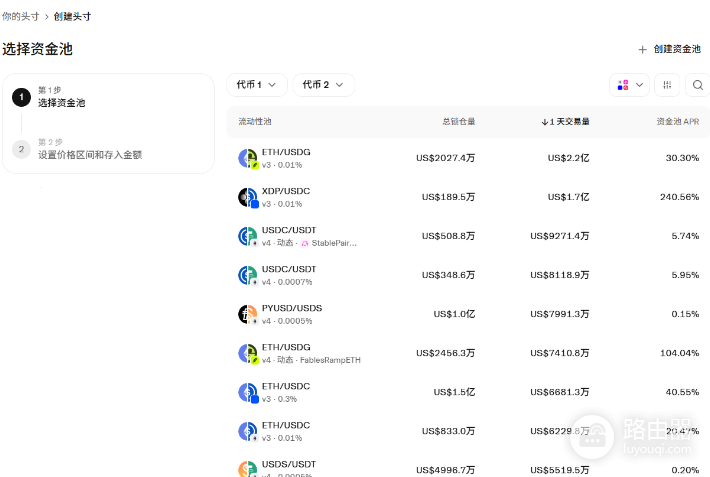Click volume value US$6681.3万
710x477 pixels.
tap(560, 392)
